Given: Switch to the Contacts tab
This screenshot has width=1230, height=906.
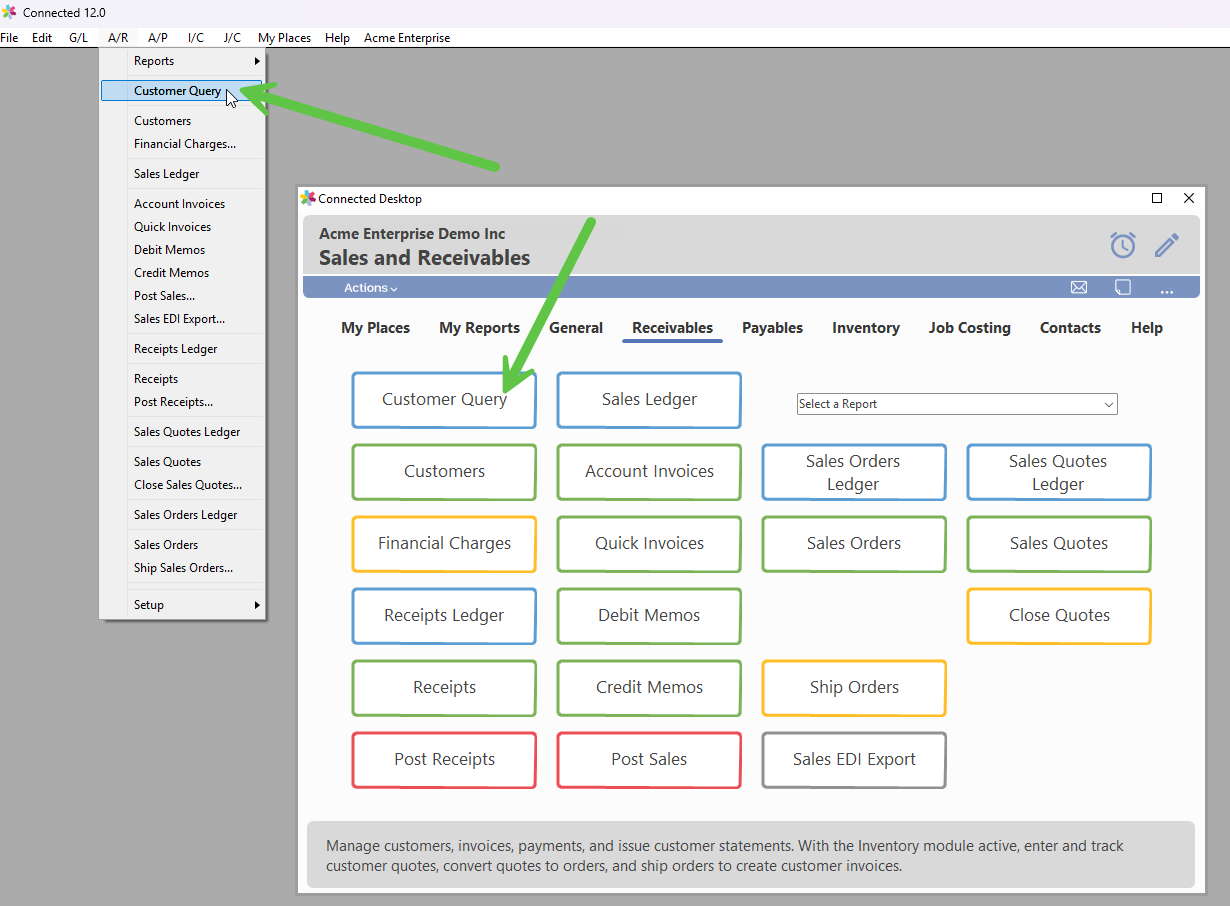Looking at the screenshot, I should click(x=1070, y=328).
